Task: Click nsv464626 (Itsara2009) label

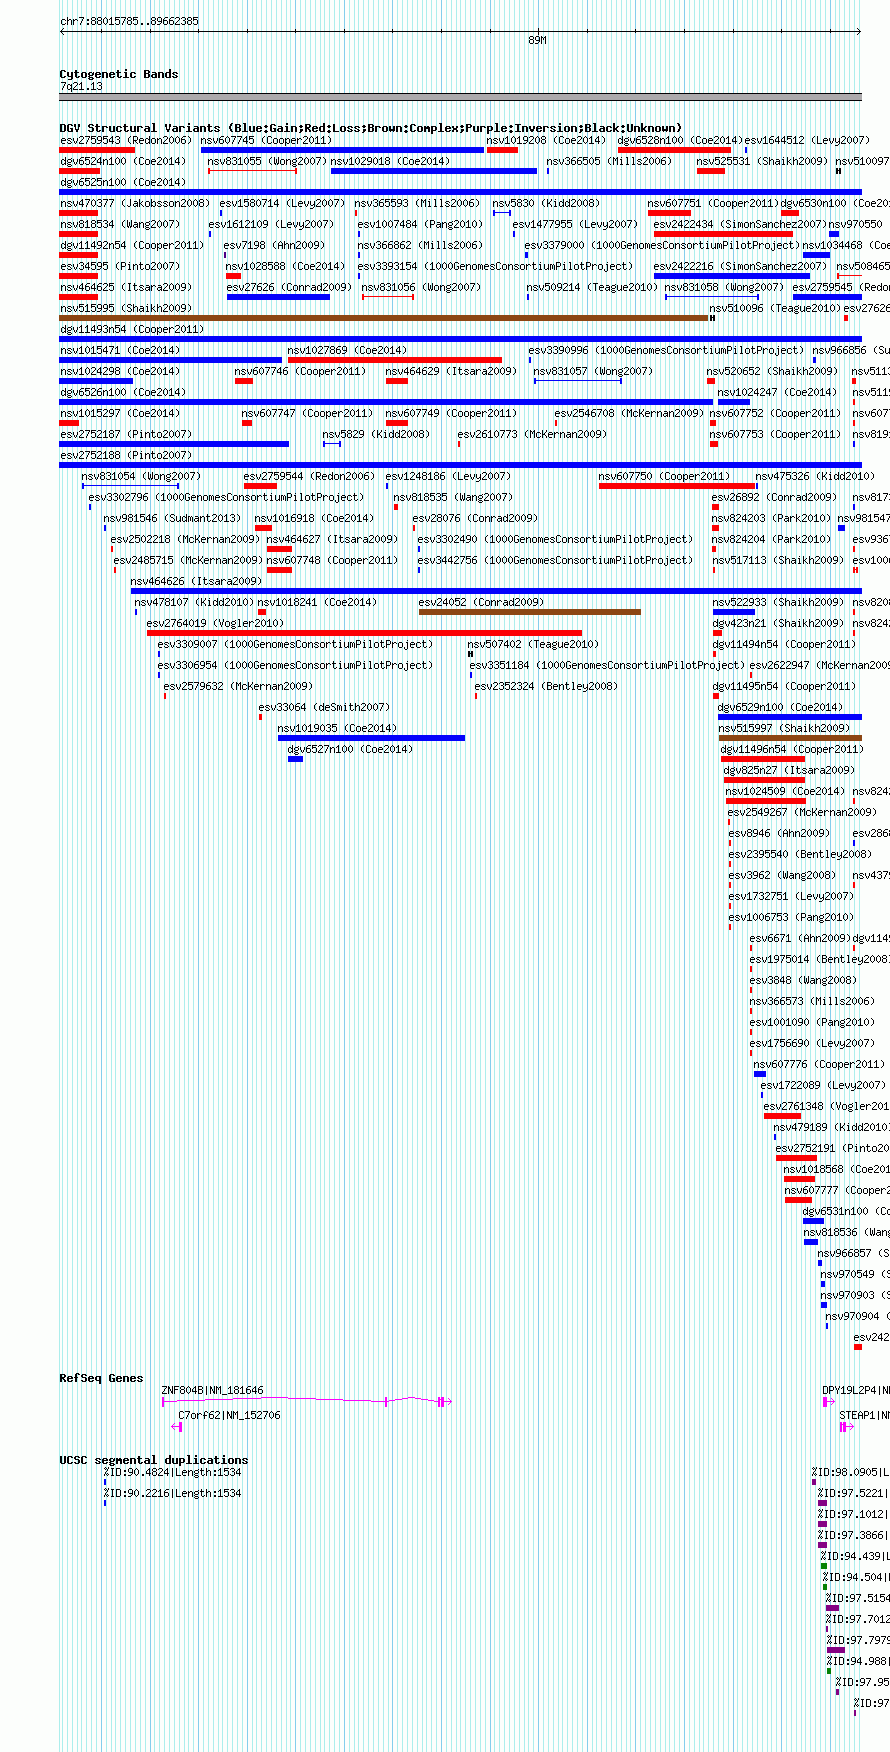Action: coord(196,582)
